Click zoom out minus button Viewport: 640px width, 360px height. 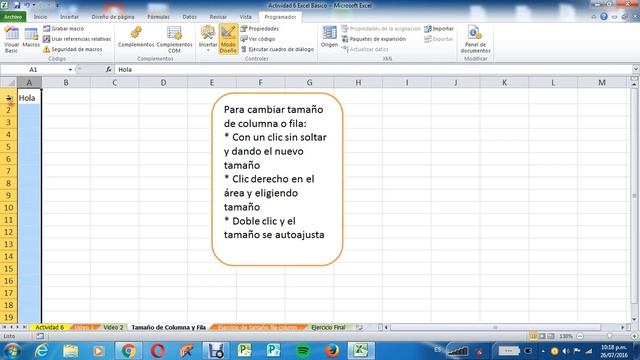(580, 336)
